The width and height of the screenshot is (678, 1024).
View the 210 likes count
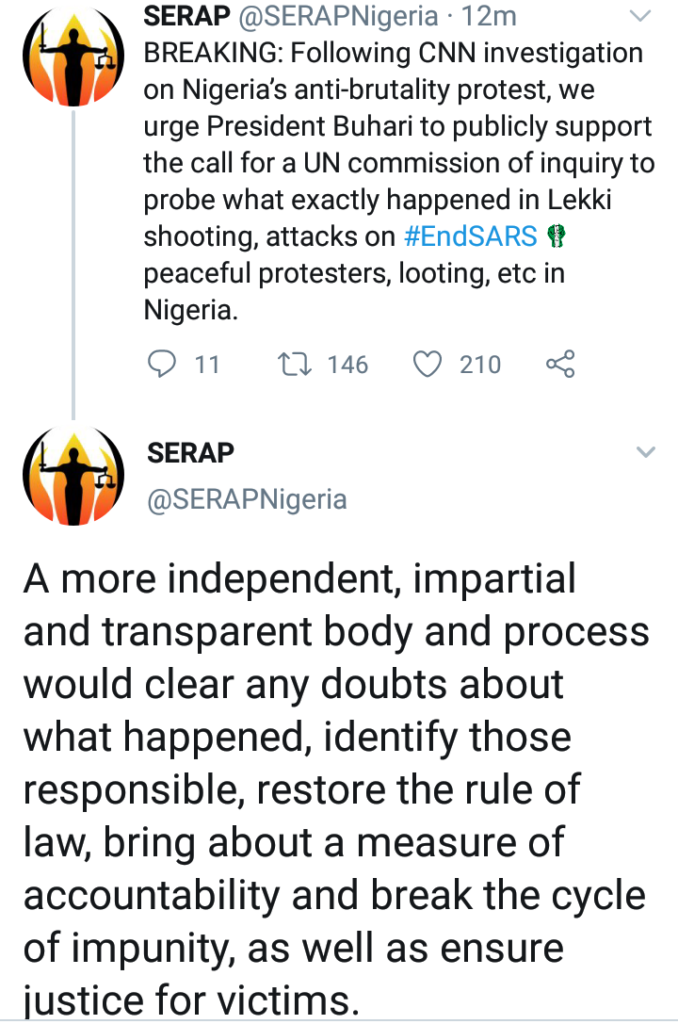pos(480,364)
